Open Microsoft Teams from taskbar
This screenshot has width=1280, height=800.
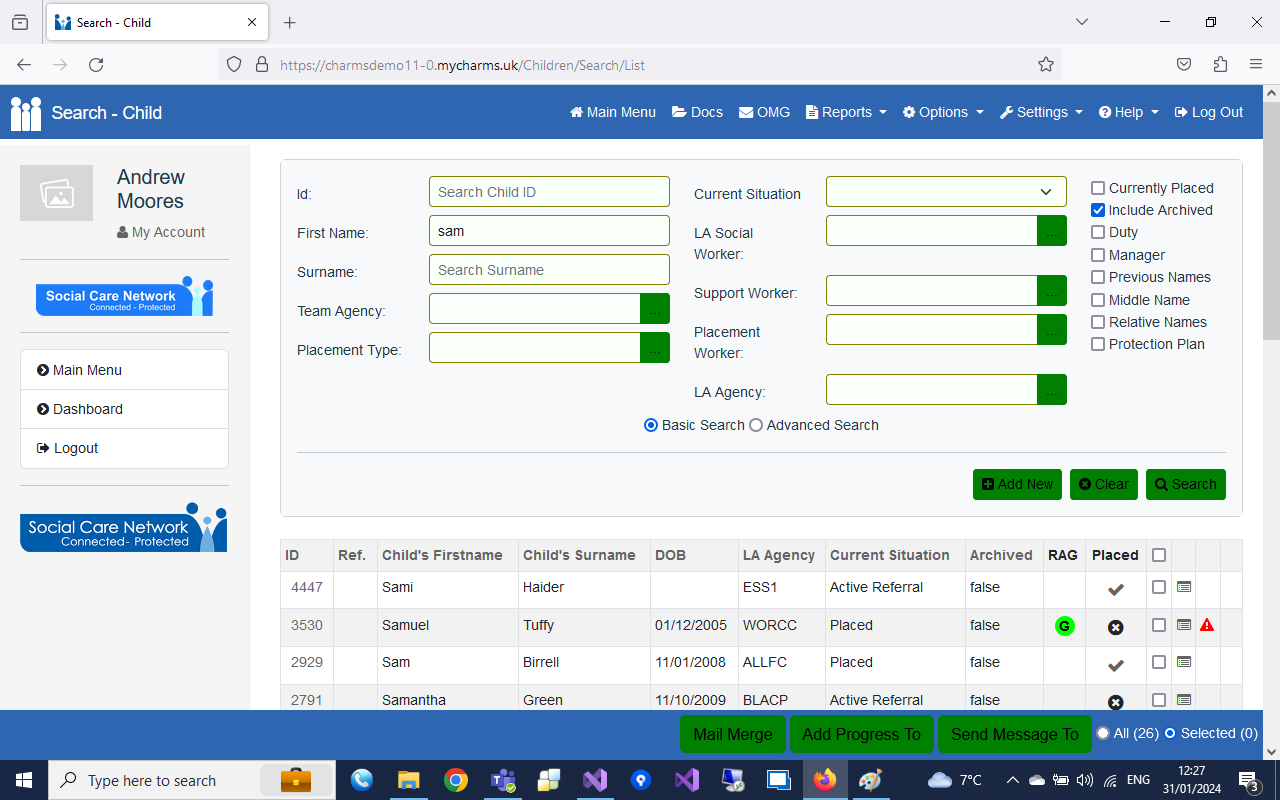click(x=502, y=780)
